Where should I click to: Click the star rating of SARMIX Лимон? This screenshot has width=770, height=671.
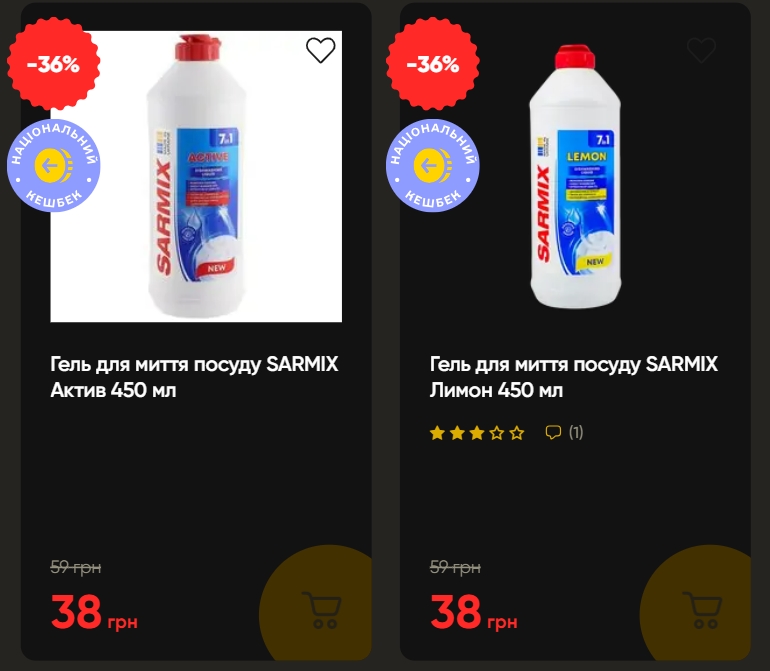477,433
